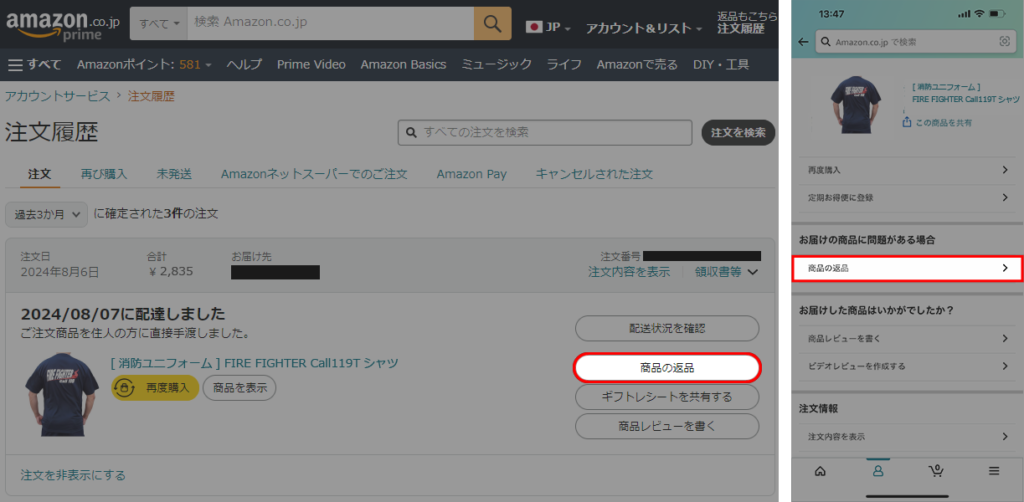Image resolution: width=1024 pixels, height=502 pixels.
Task: Tap the mobile 注文内容を表示 row
Action: (x=908, y=437)
